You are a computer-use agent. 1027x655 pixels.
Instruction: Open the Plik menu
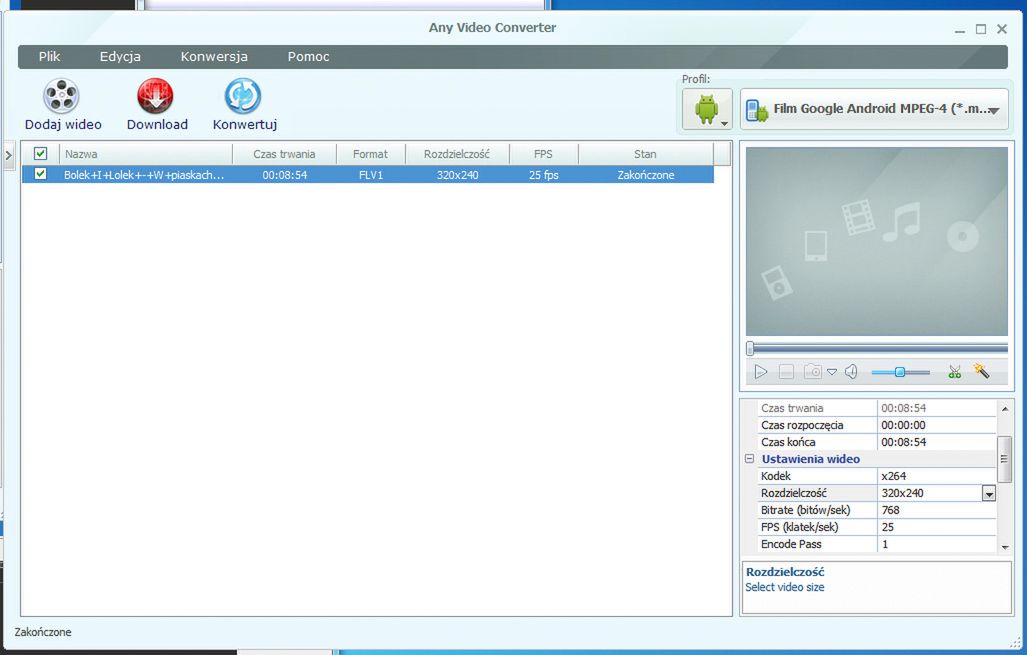click(49, 56)
